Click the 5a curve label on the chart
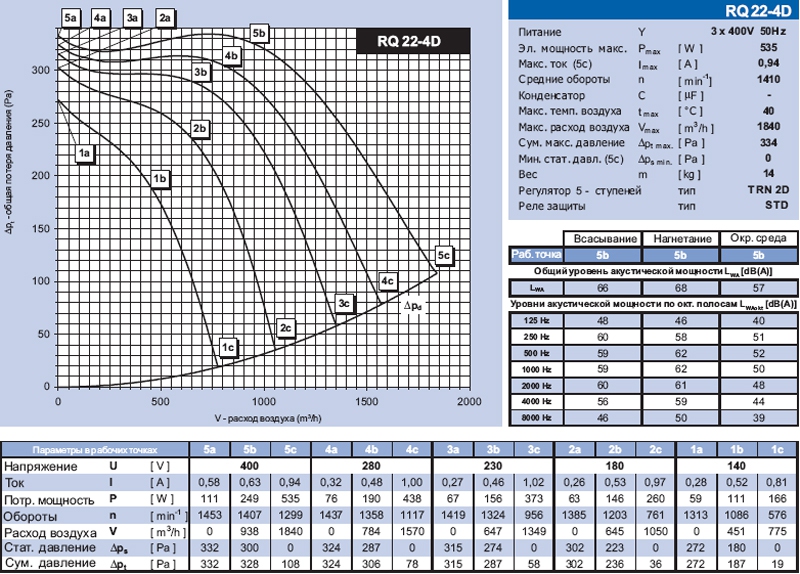The height and width of the screenshot is (574, 800). click(69, 18)
